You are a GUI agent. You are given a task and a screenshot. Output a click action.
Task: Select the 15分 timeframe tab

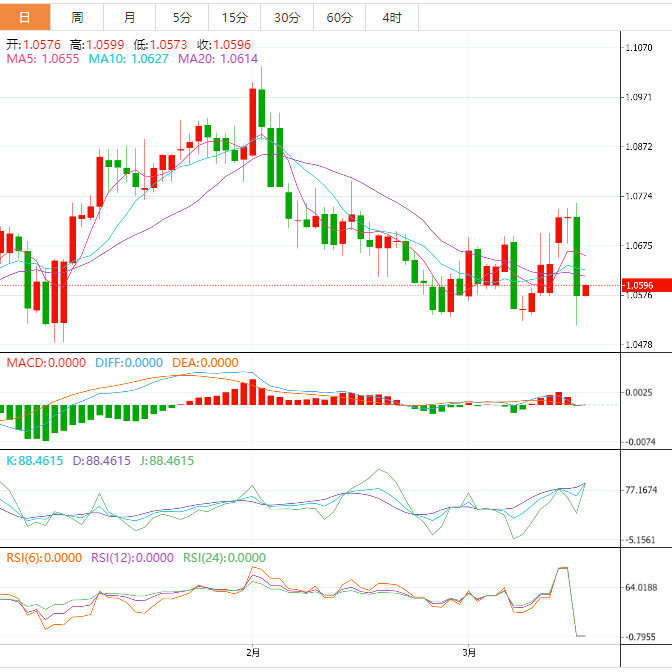tap(234, 17)
